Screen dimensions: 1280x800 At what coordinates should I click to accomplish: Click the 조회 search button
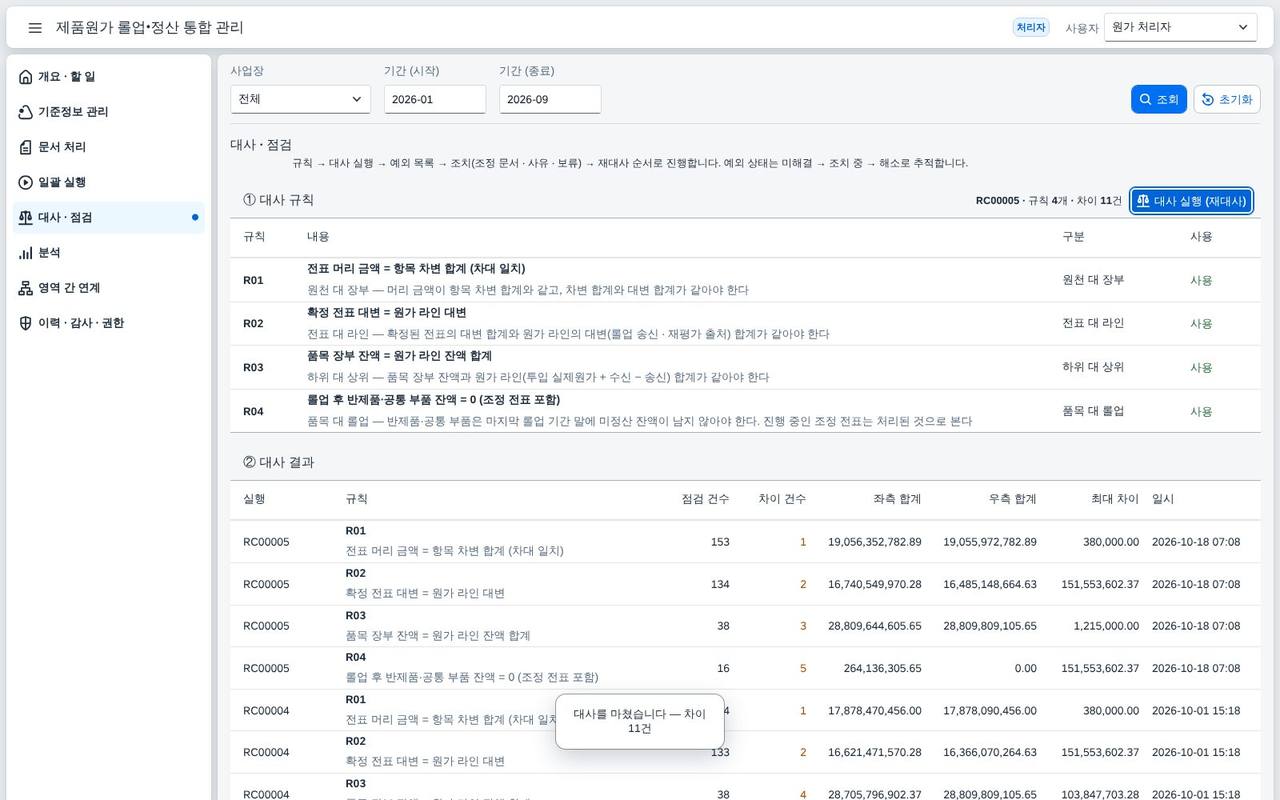[1159, 99]
